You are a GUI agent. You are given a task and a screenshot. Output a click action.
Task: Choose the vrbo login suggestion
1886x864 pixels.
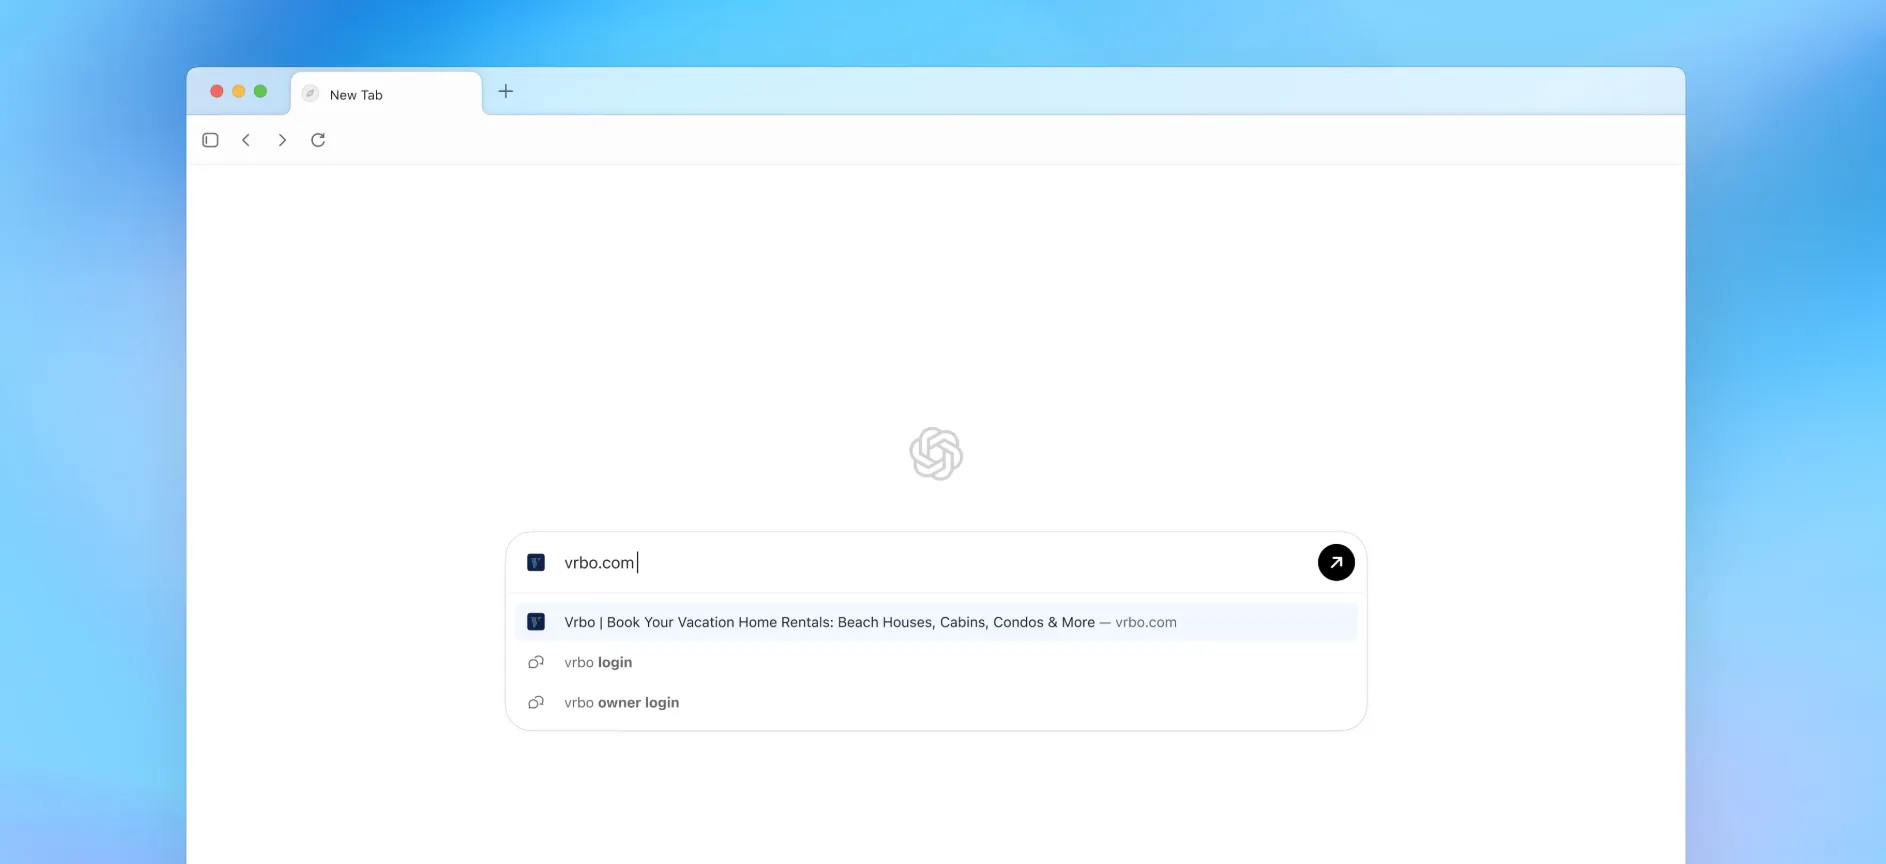(x=936, y=662)
